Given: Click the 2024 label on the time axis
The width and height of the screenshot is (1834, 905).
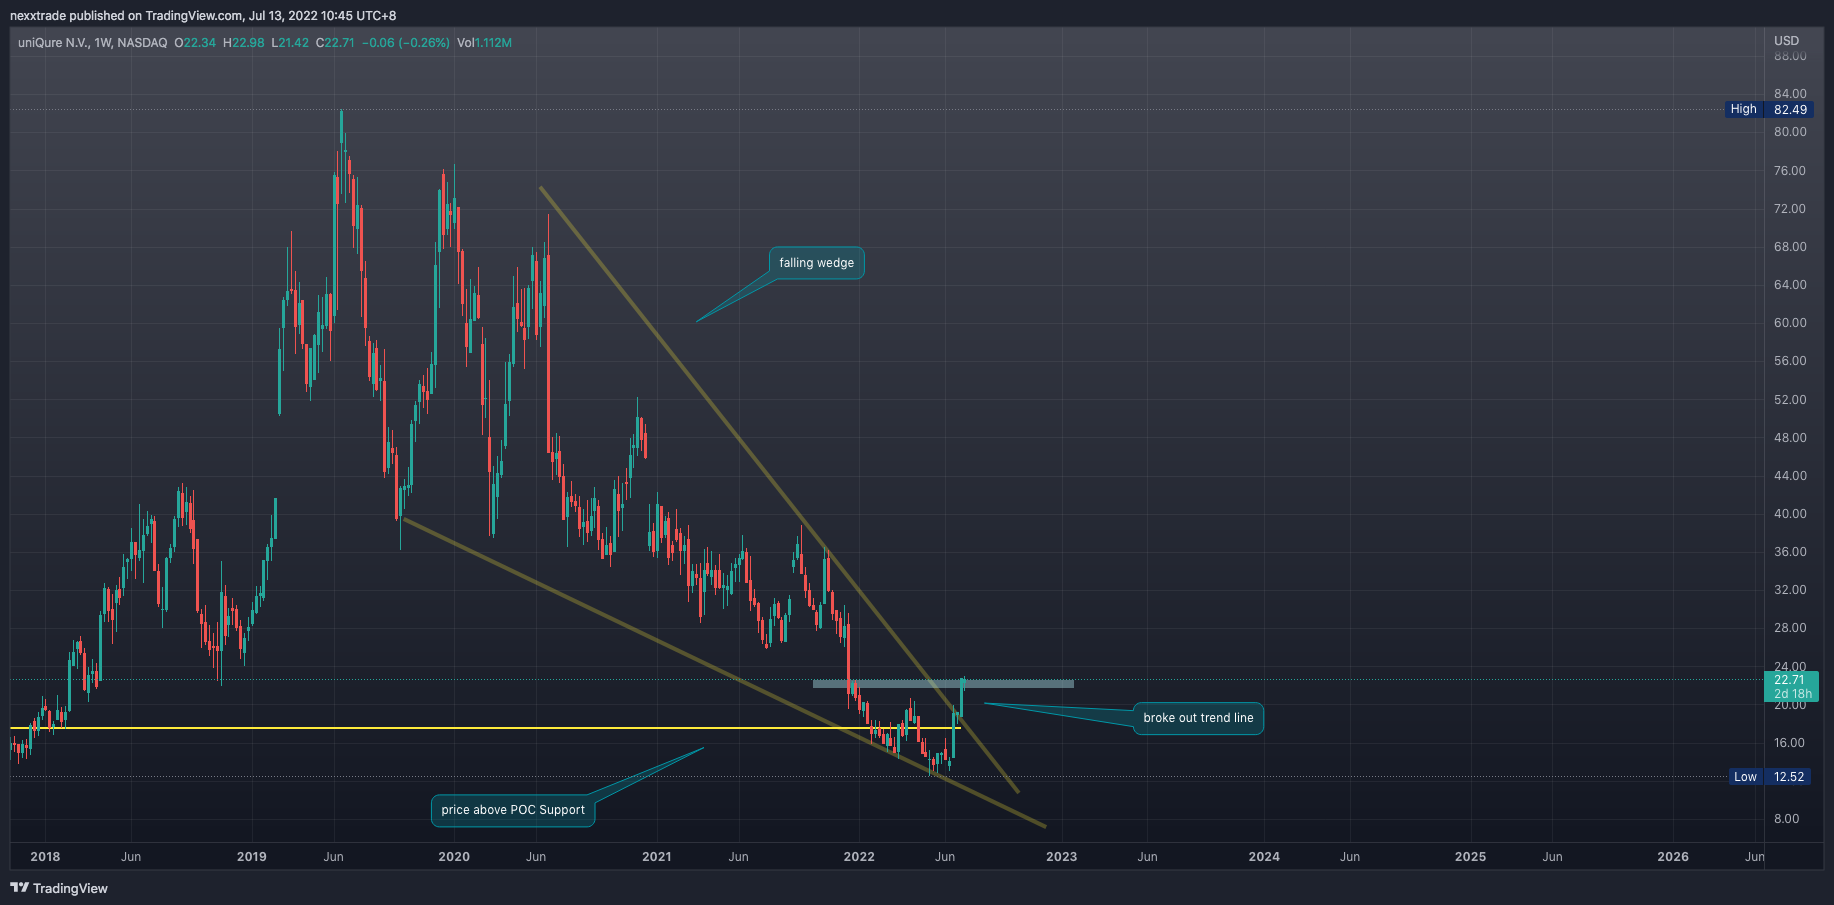Looking at the screenshot, I should coord(1264,856).
